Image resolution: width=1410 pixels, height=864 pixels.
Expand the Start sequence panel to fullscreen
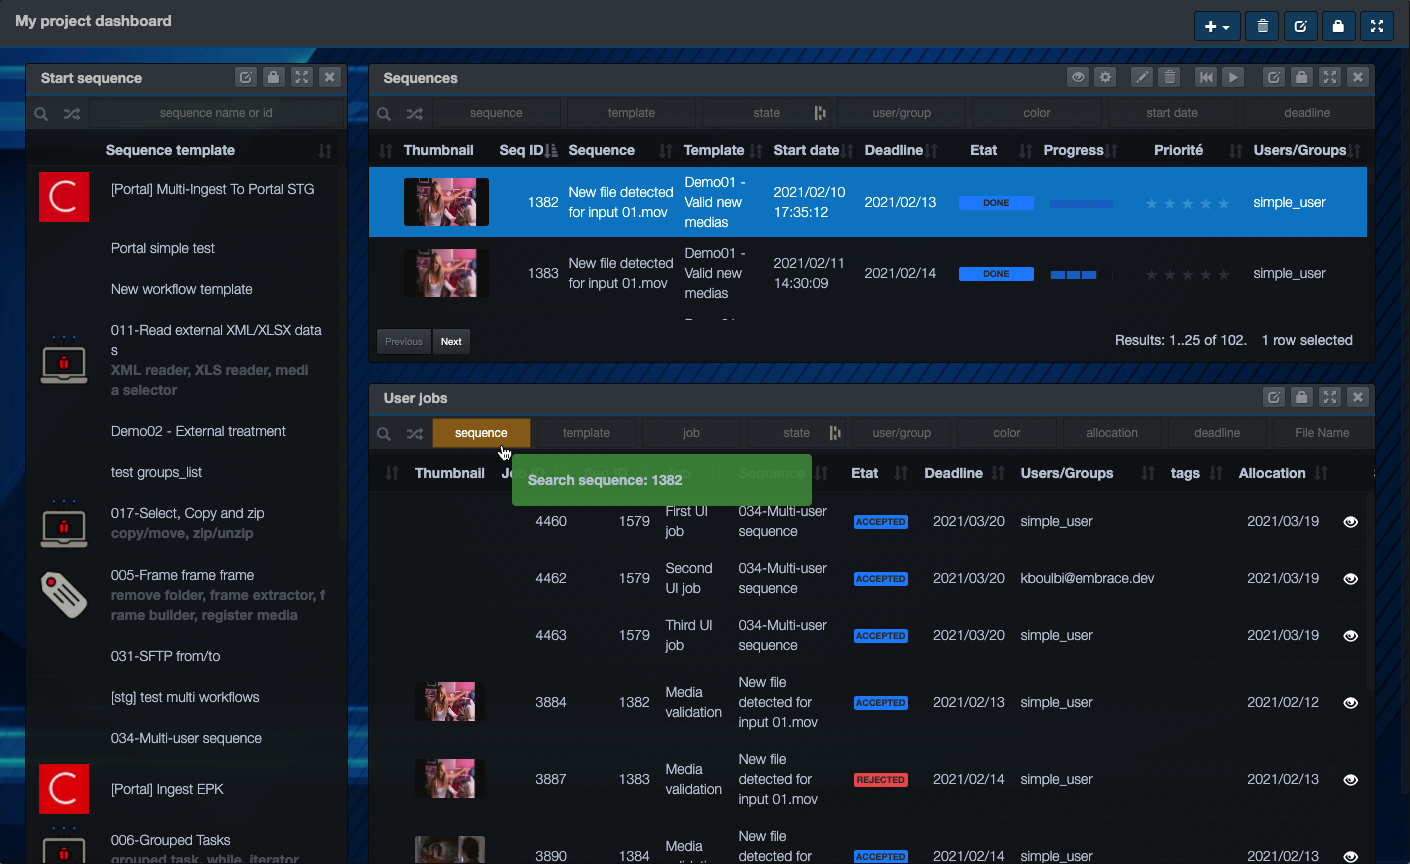pos(302,77)
